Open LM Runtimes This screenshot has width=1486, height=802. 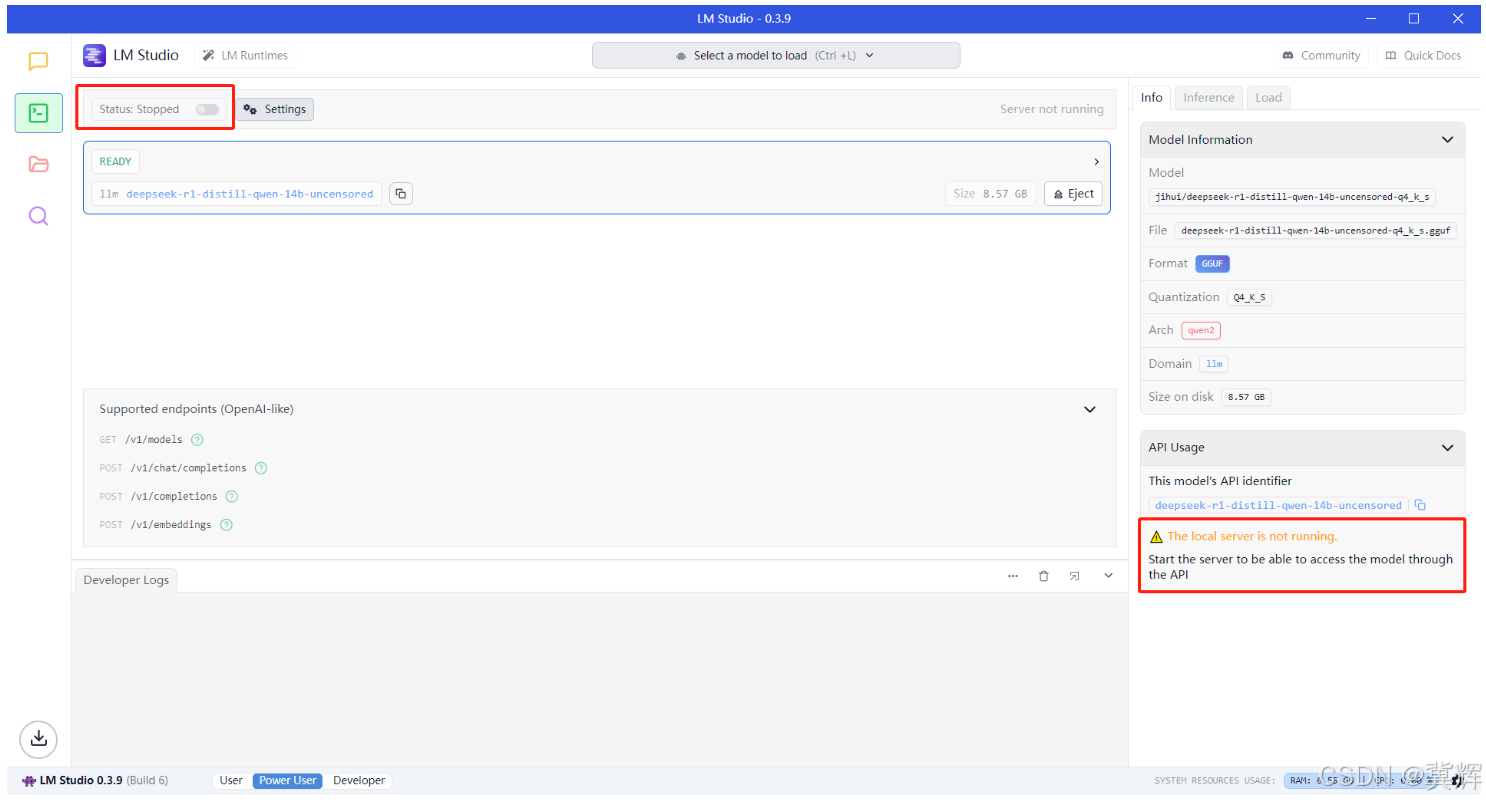pyautogui.click(x=245, y=56)
